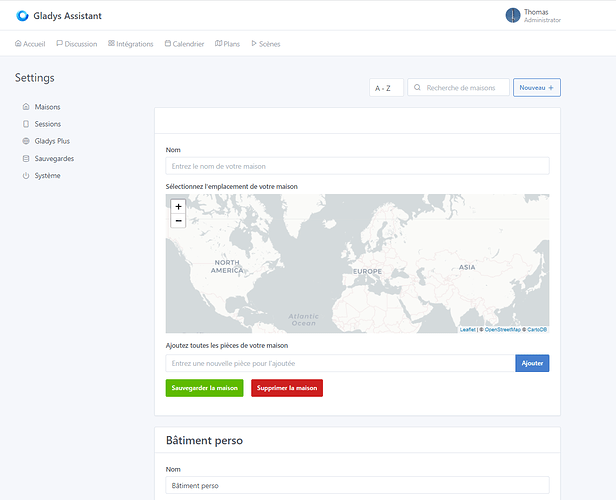Select Système in the settings sidebar
This screenshot has height=500, width=616.
42,176
